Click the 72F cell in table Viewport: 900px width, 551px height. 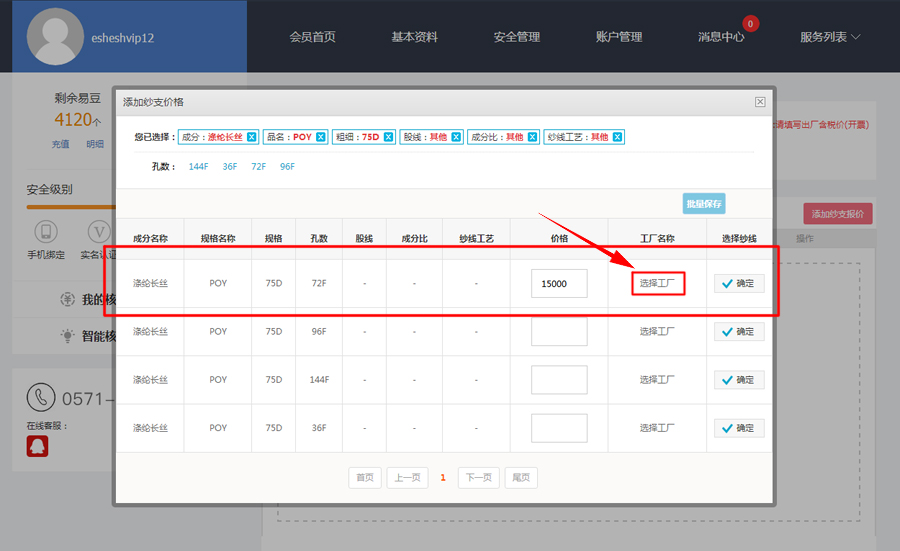pyautogui.click(x=319, y=284)
